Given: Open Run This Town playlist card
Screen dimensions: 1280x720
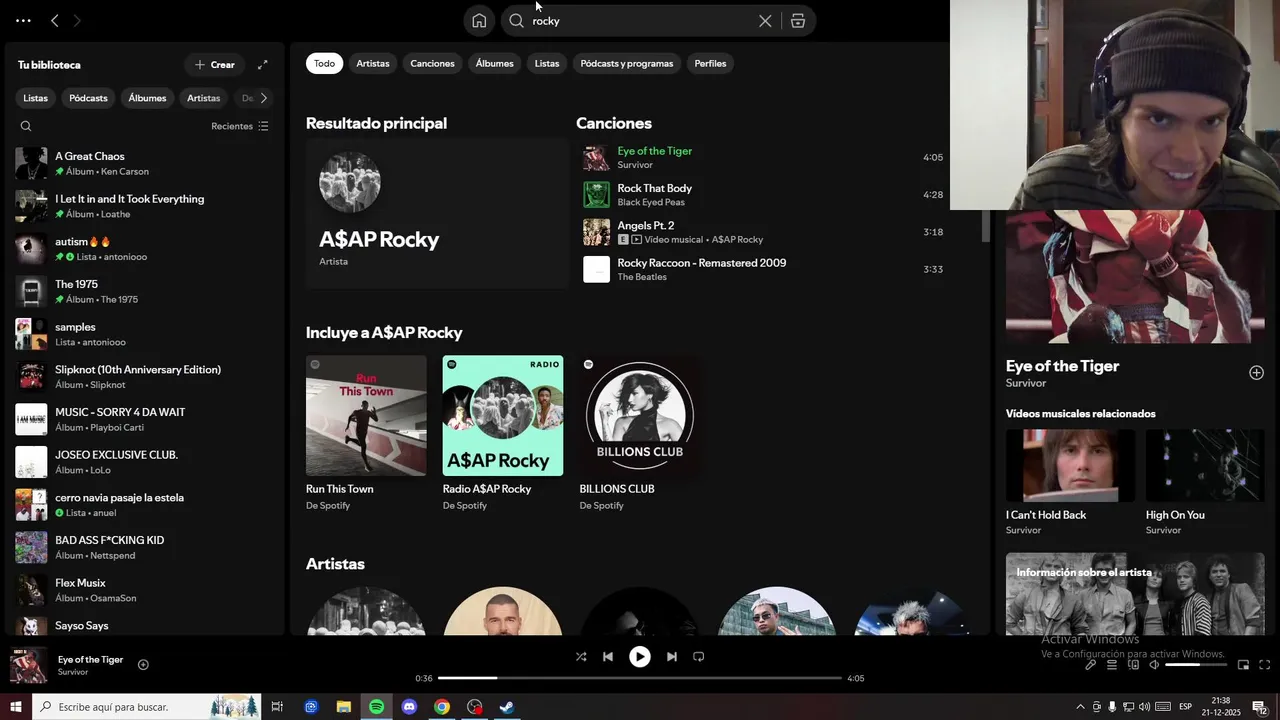Looking at the screenshot, I should point(366,433).
